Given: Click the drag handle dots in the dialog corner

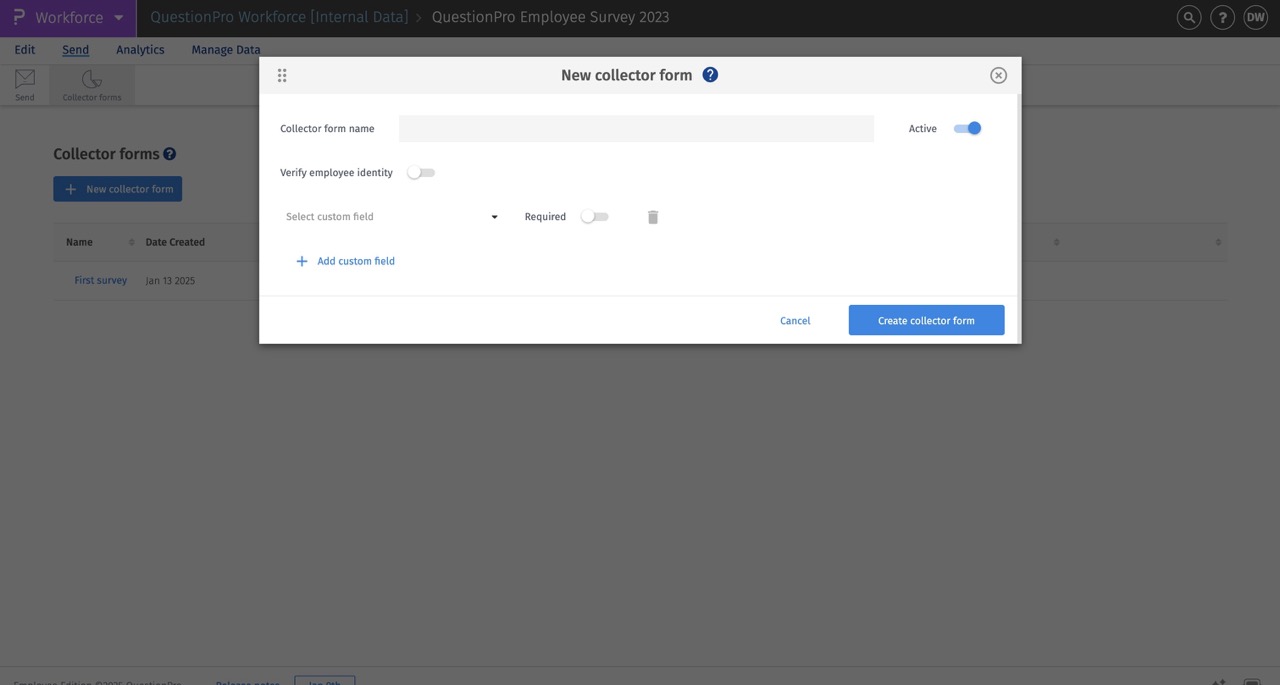Looking at the screenshot, I should [281, 74].
